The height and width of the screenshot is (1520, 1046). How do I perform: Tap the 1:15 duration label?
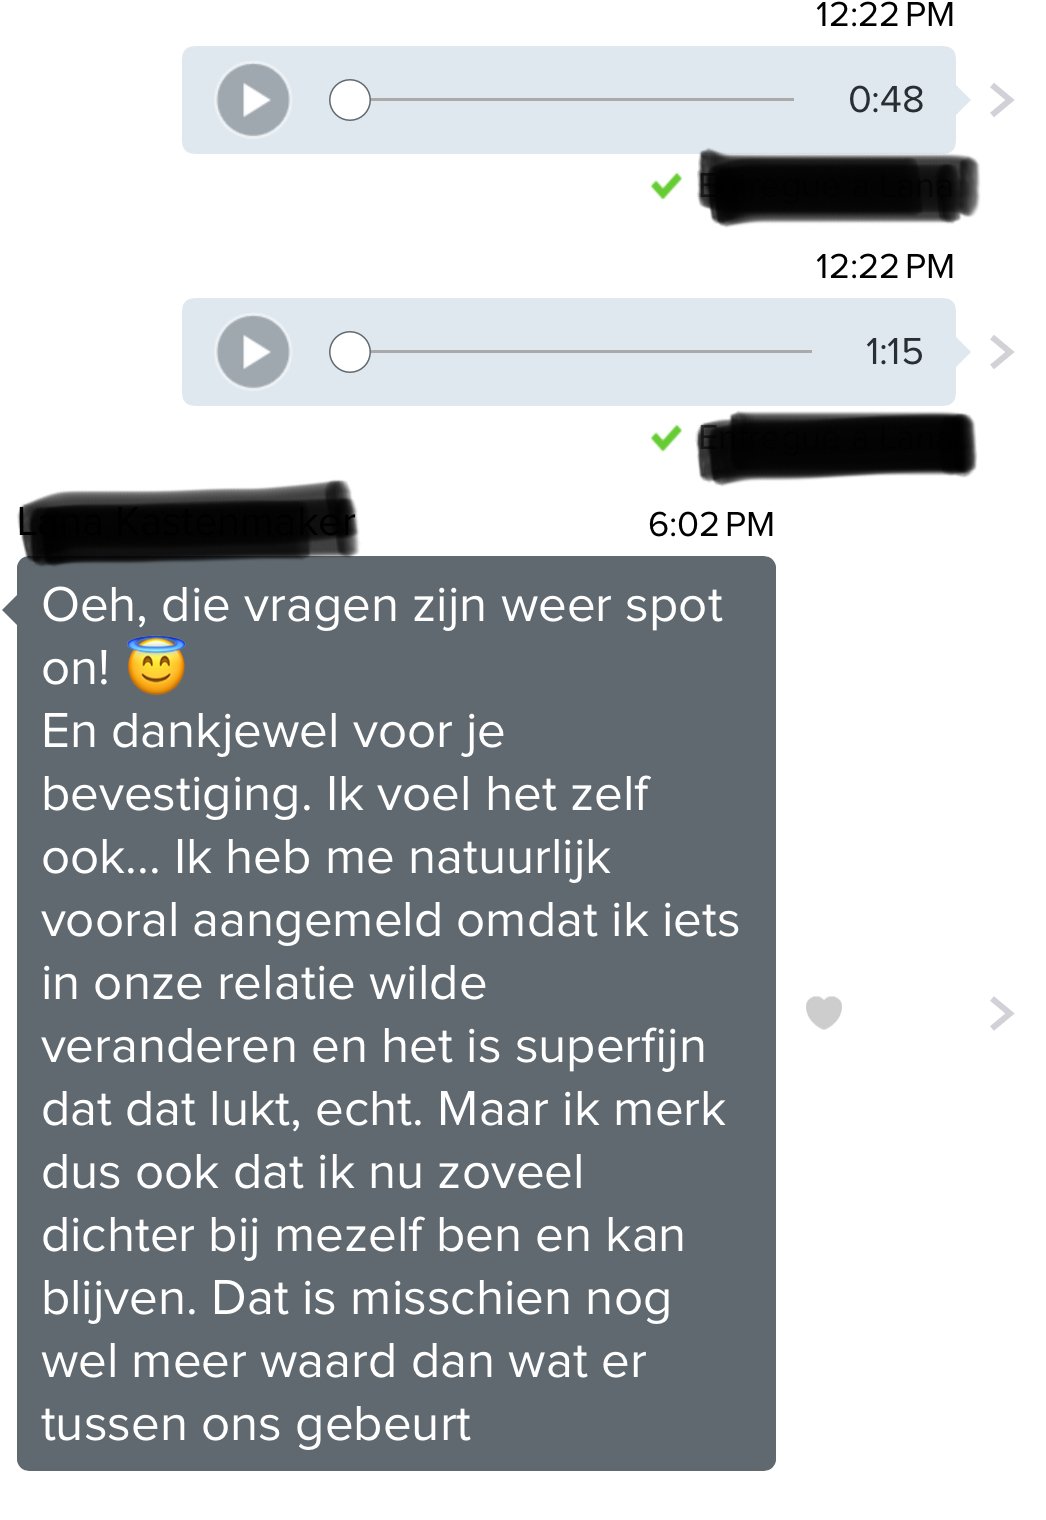(x=894, y=352)
